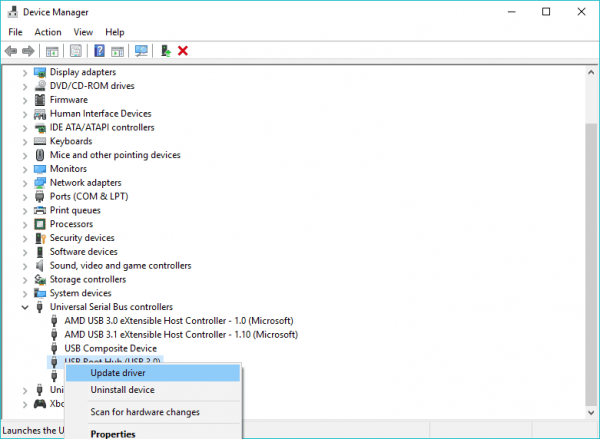Expand the Ports (COM & LPT) node

[25, 197]
